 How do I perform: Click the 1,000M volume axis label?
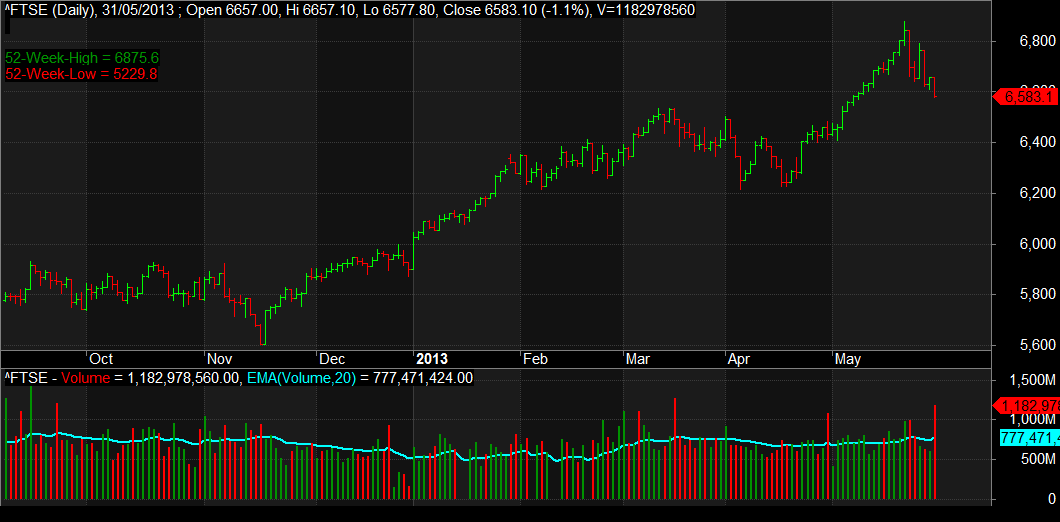(x=1031, y=421)
